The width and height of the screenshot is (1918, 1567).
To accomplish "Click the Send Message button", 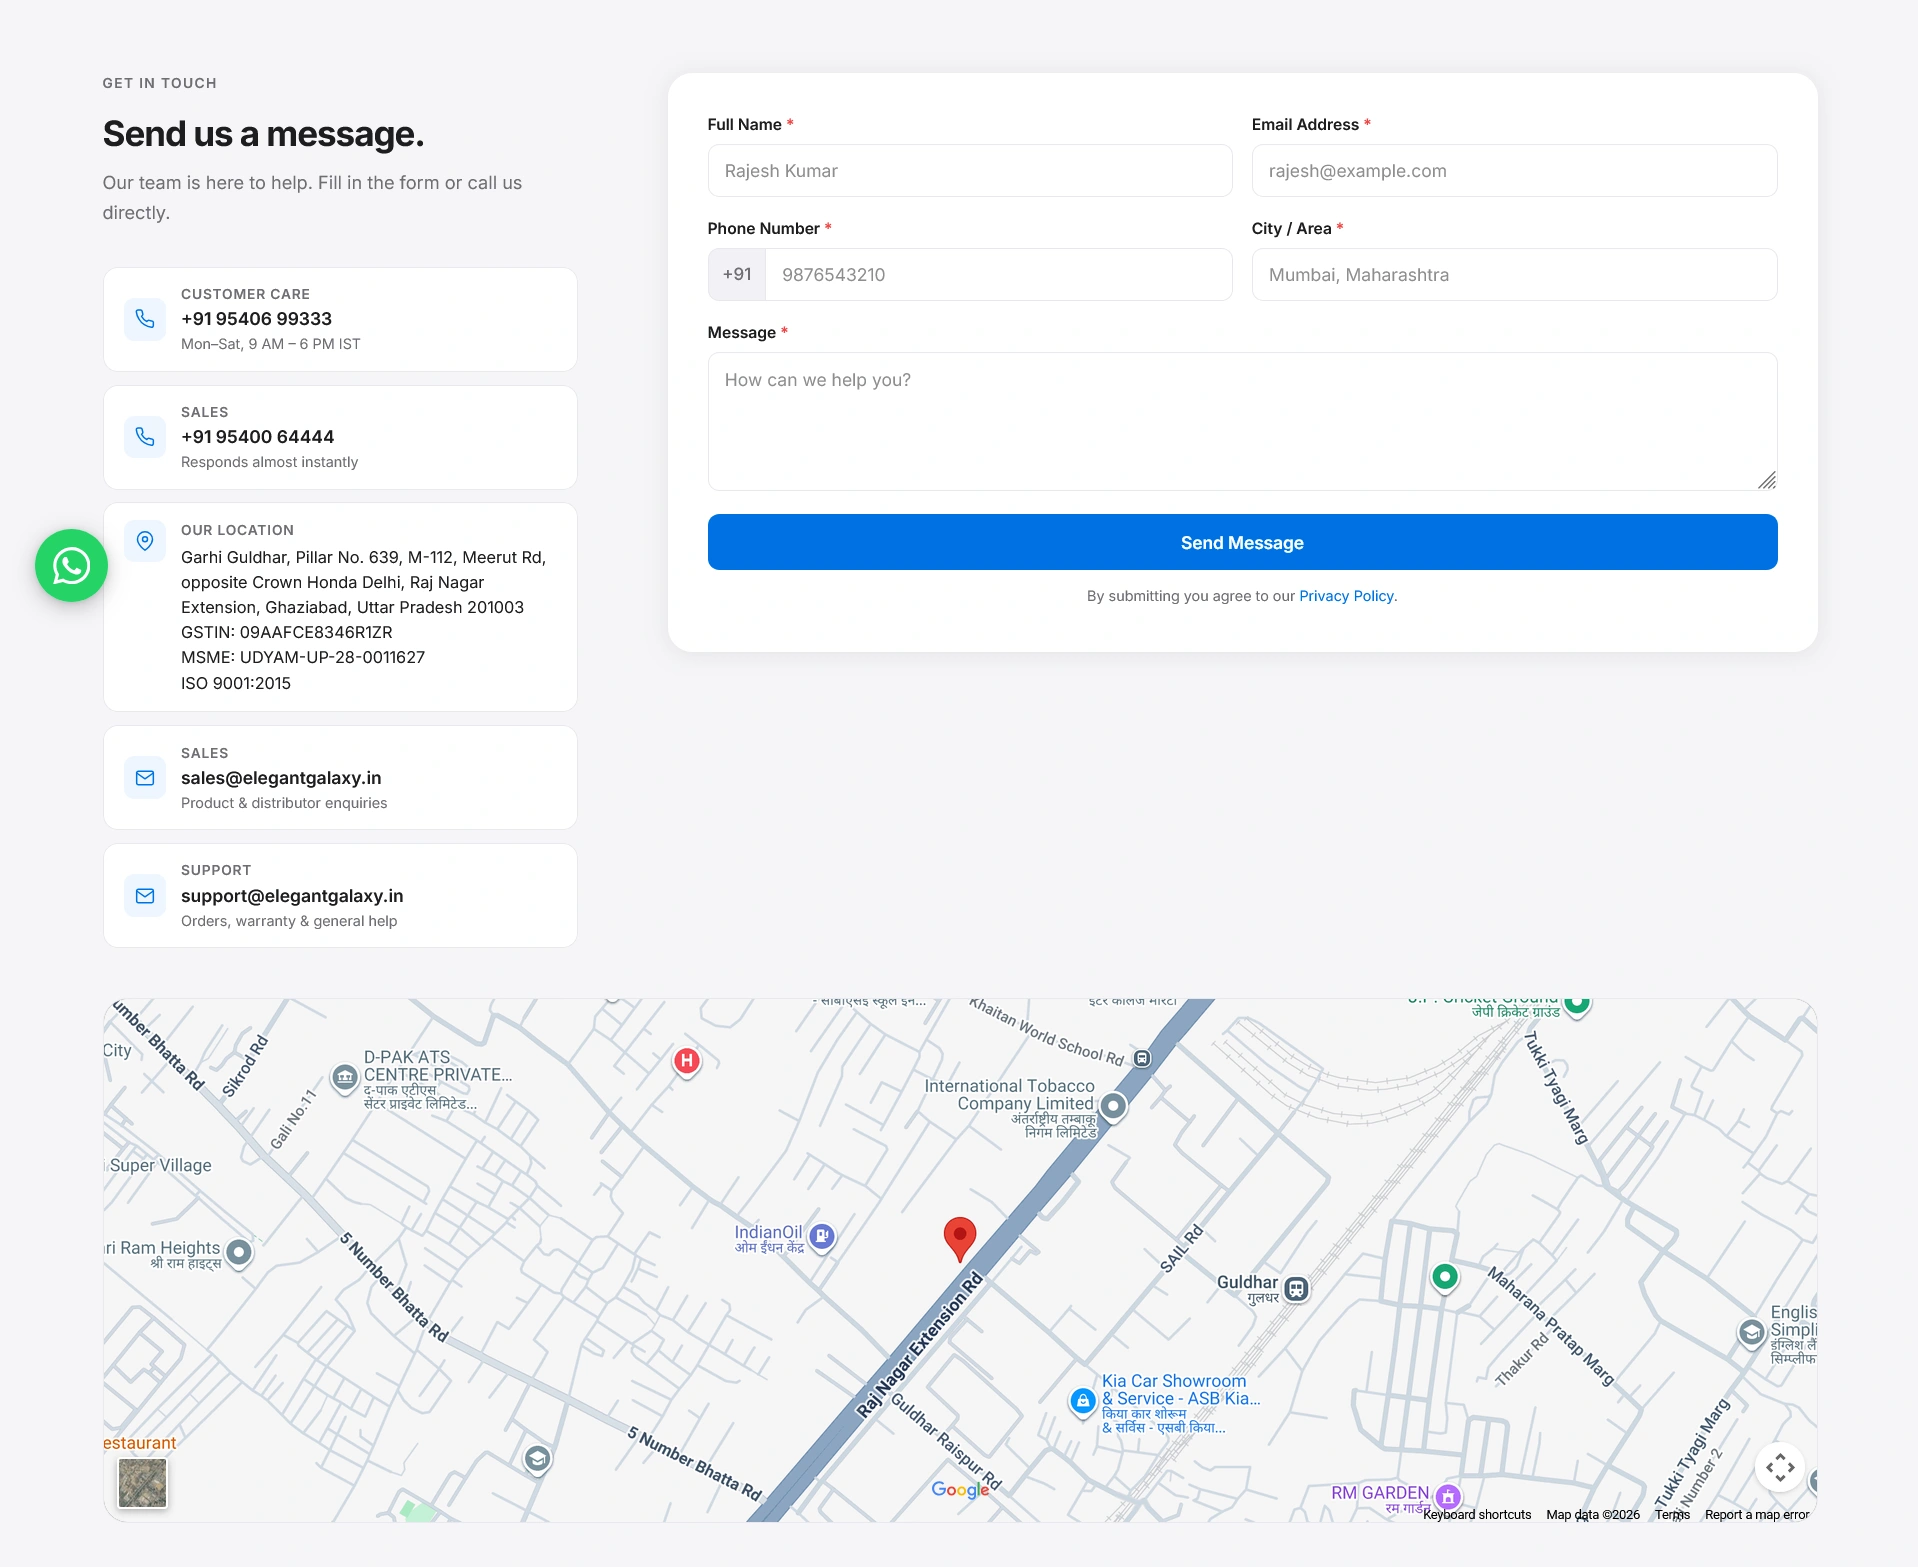I will click(1242, 542).
